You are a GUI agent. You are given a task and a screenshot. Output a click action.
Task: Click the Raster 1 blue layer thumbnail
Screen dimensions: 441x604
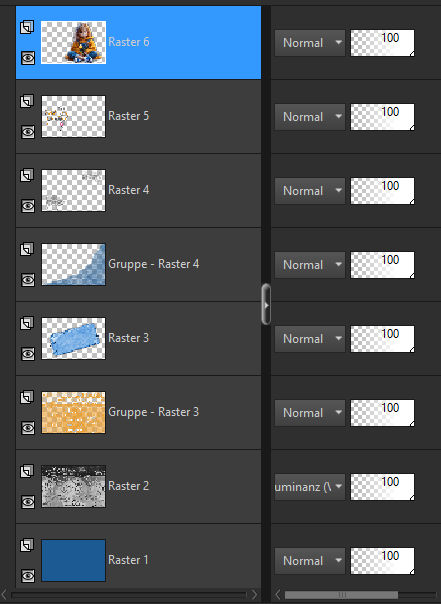point(73,560)
